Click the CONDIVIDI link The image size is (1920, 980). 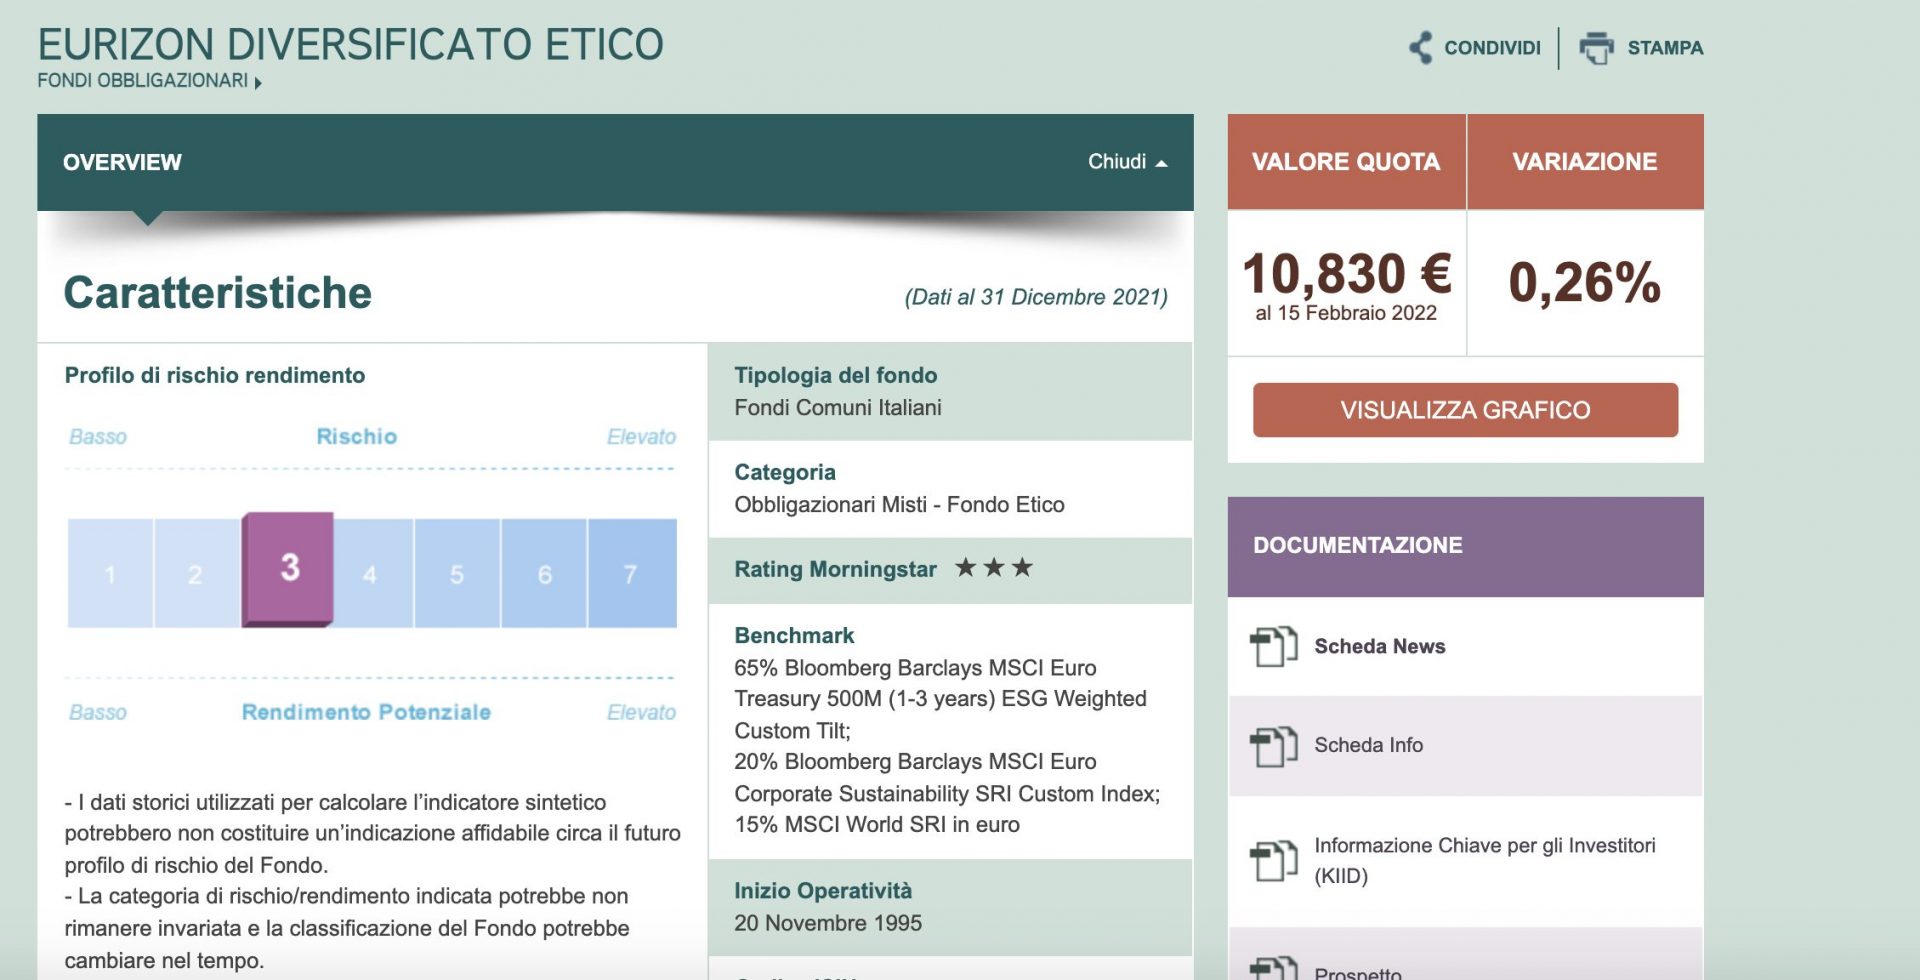[x=1492, y=48]
